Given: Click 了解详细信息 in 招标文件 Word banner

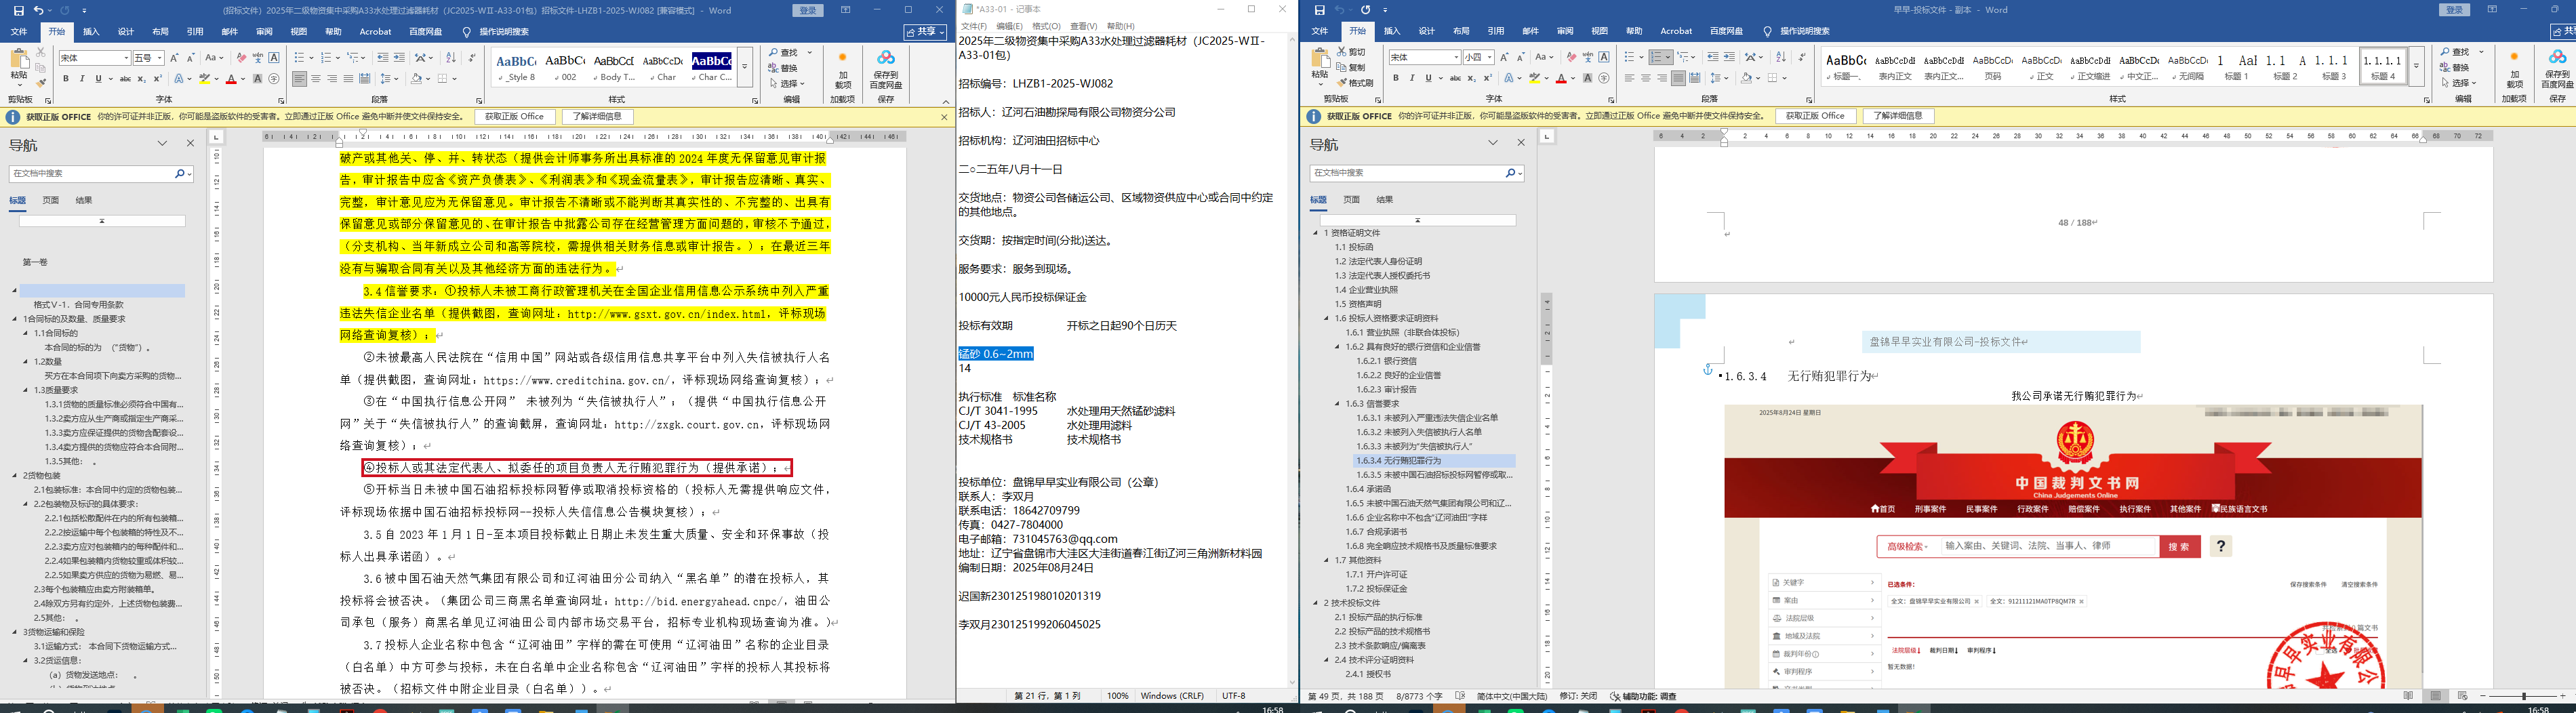Looking at the screenshot, I should pos(597,117).
